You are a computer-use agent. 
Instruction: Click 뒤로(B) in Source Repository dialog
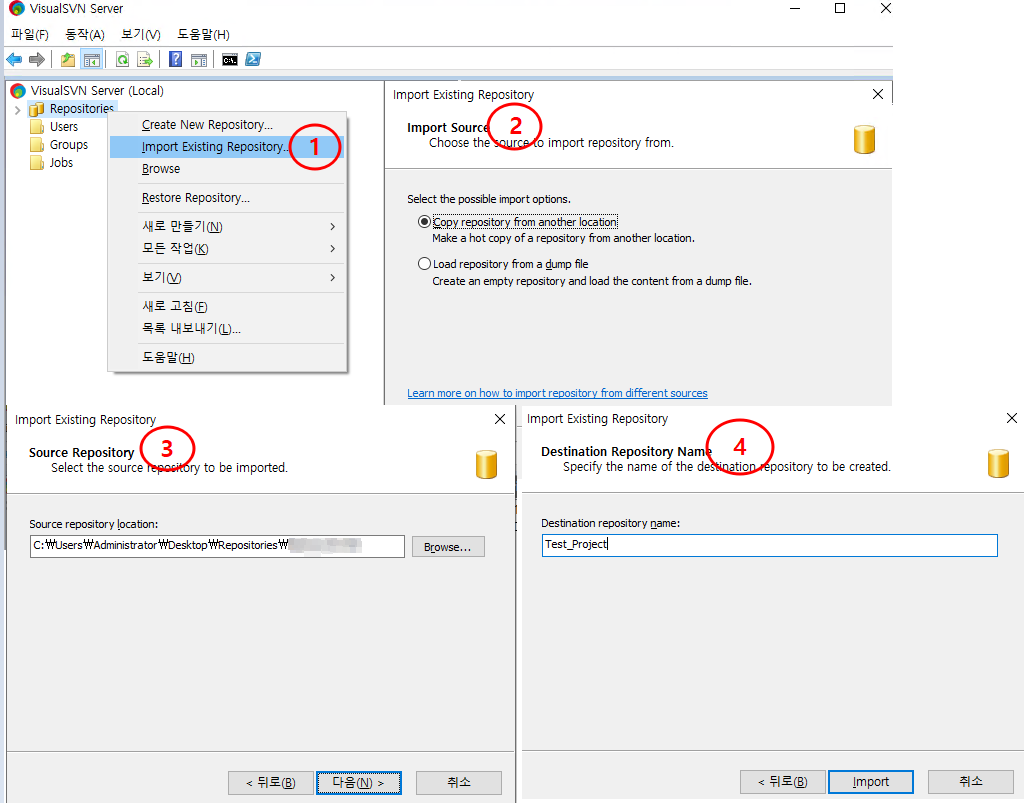coord(271,783)
